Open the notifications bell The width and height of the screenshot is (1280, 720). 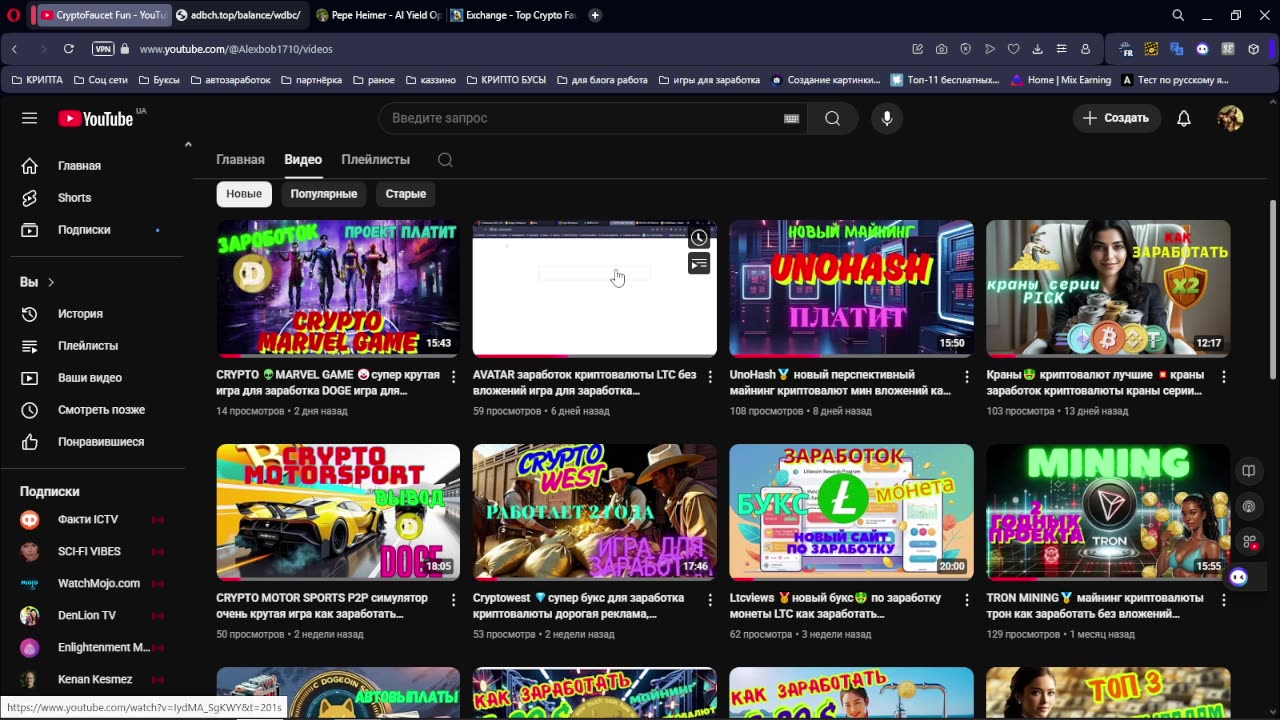1183,118
